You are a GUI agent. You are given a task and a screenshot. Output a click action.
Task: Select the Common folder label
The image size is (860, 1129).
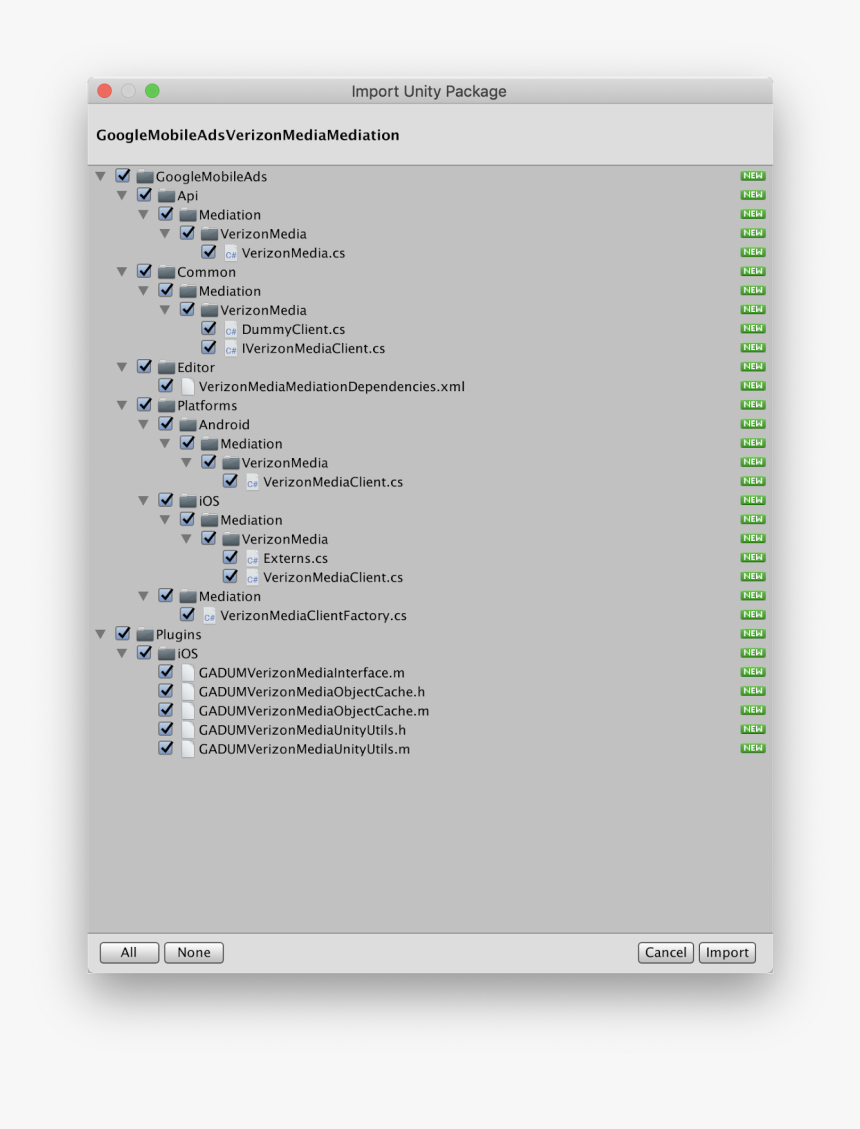click(x=207, y=272)
